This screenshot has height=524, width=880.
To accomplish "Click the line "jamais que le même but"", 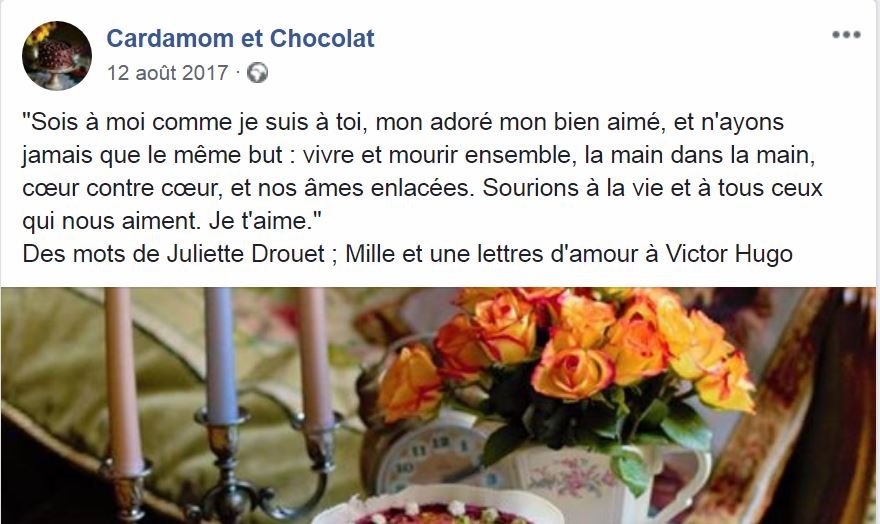I will (419, 155).
